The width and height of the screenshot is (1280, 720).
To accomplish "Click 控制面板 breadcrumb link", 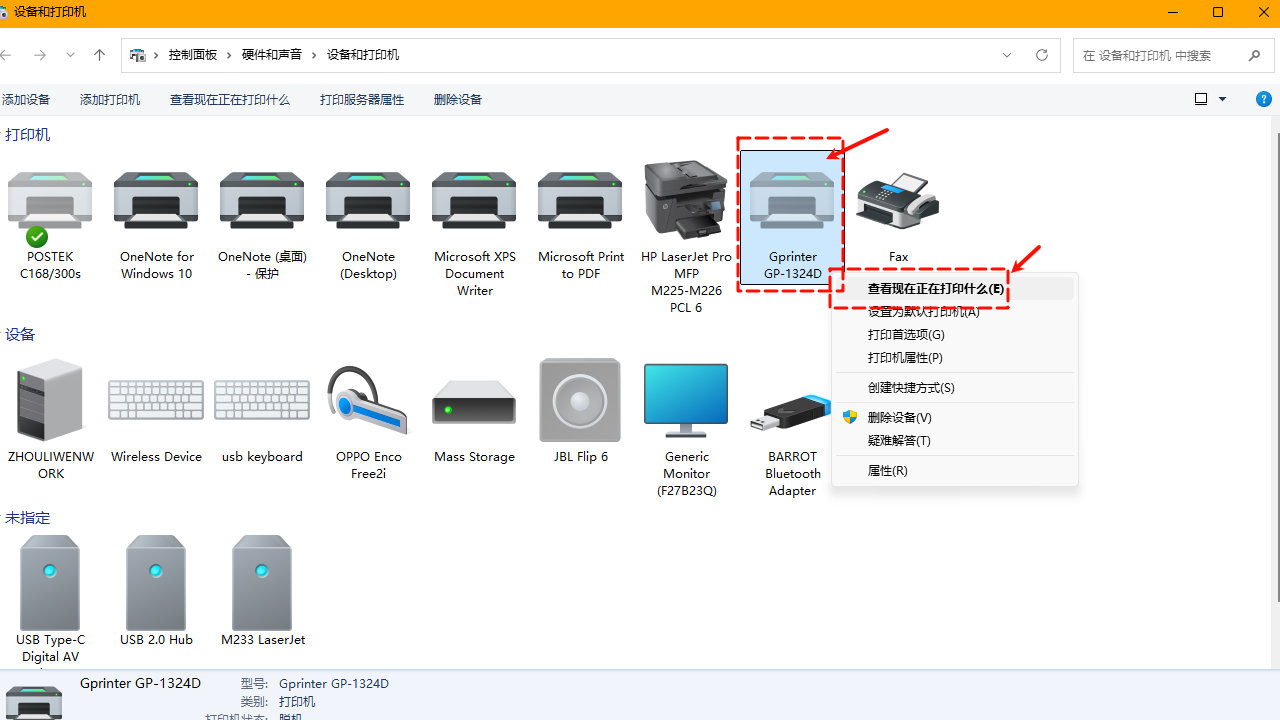I will [x=193, y=55].
